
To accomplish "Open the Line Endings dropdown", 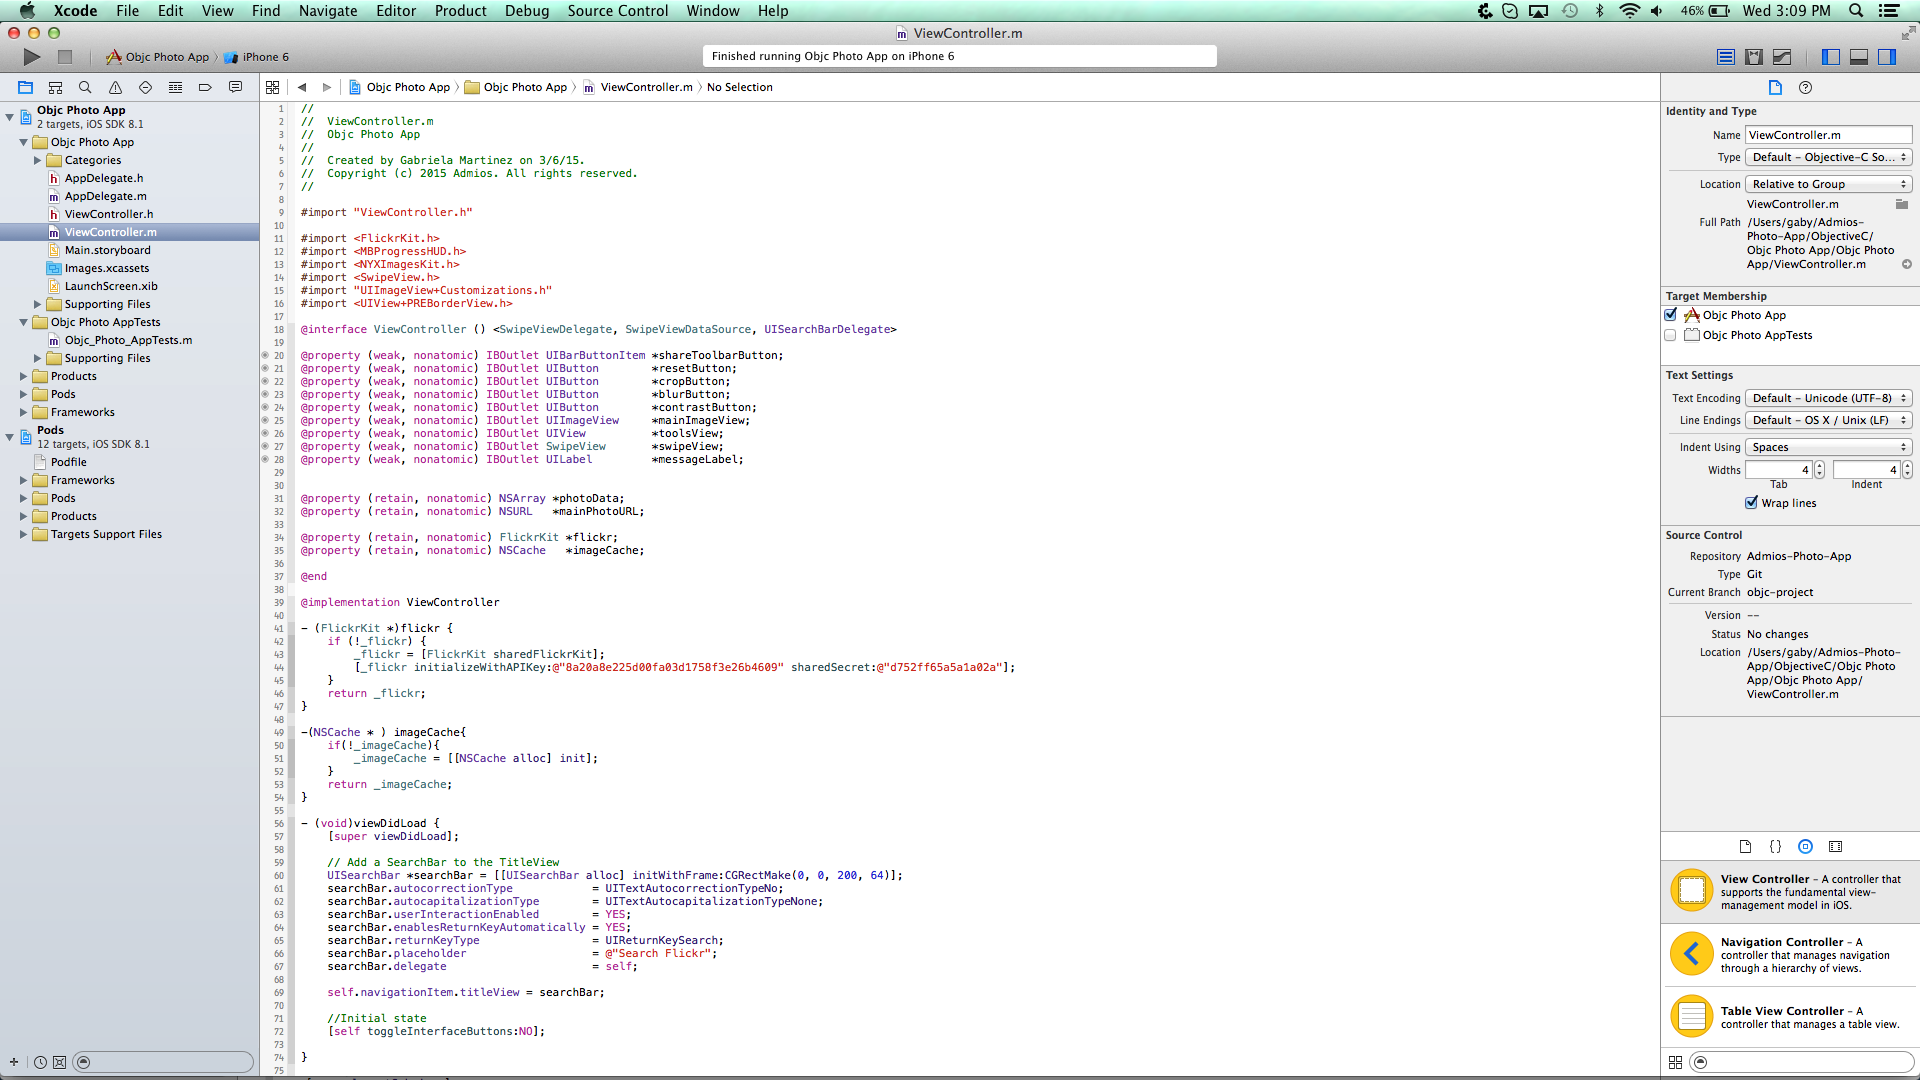I will coord(1829,420).
